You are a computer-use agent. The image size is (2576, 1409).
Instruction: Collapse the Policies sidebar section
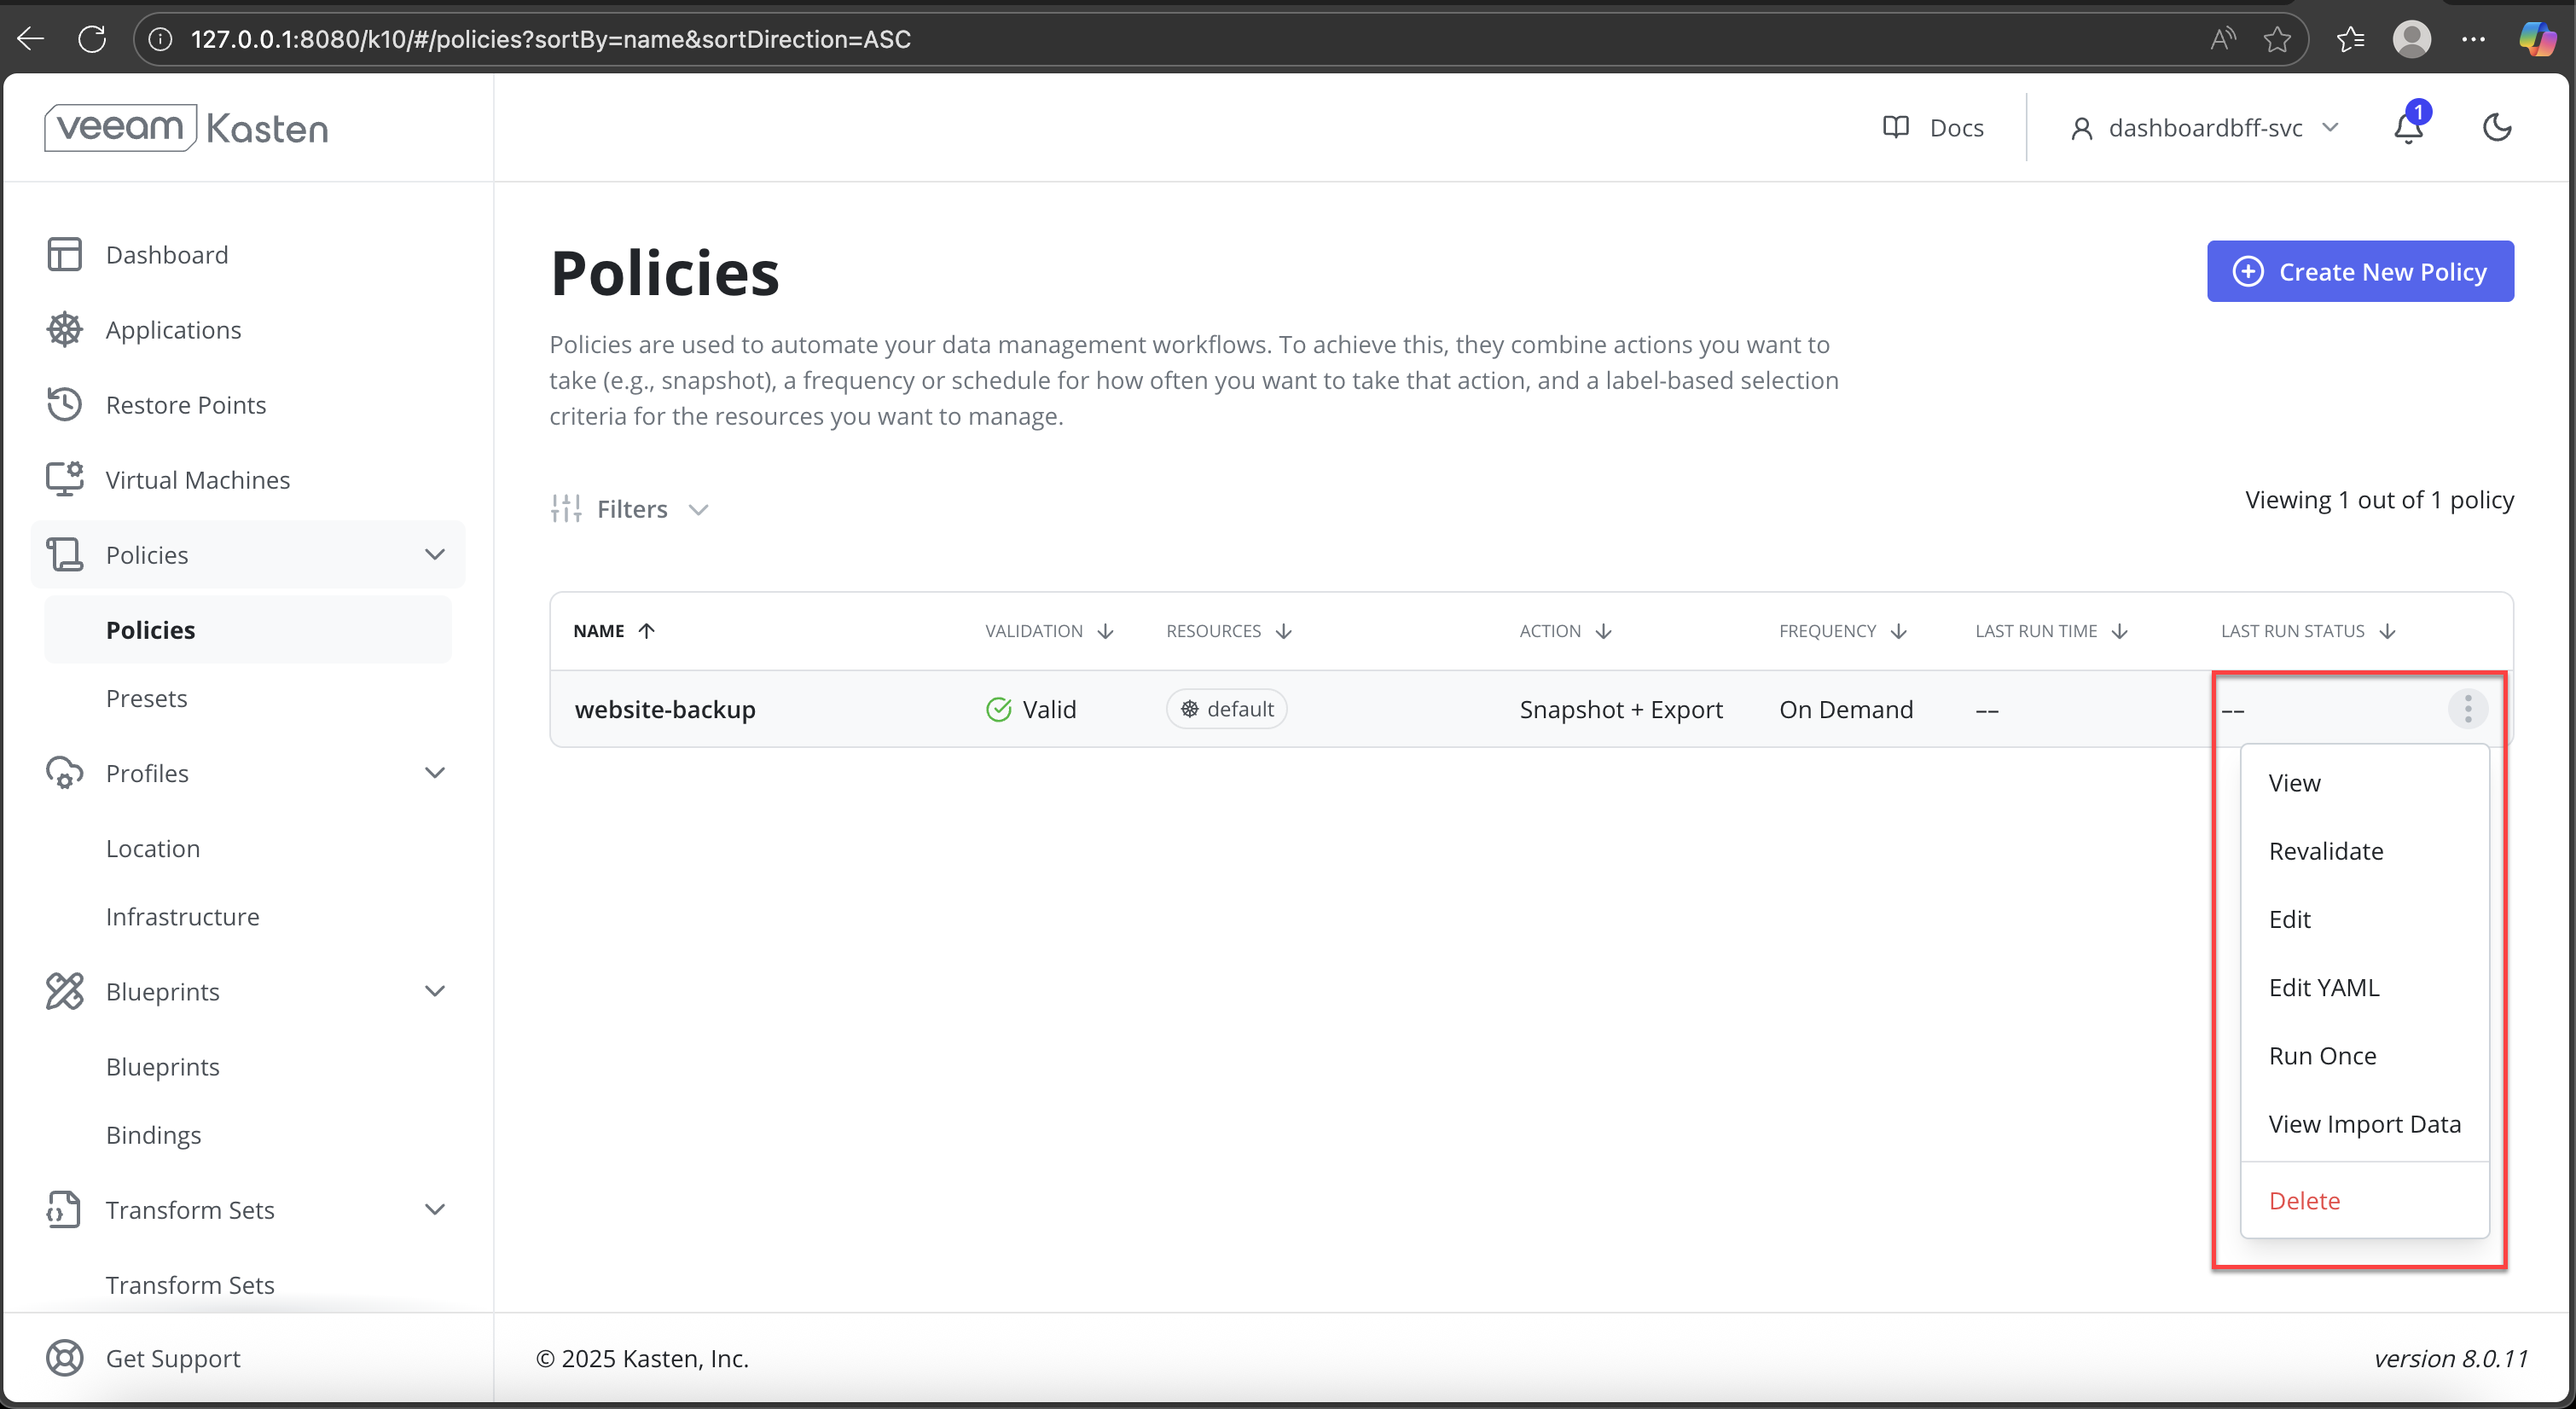click(x=434, y=555)
